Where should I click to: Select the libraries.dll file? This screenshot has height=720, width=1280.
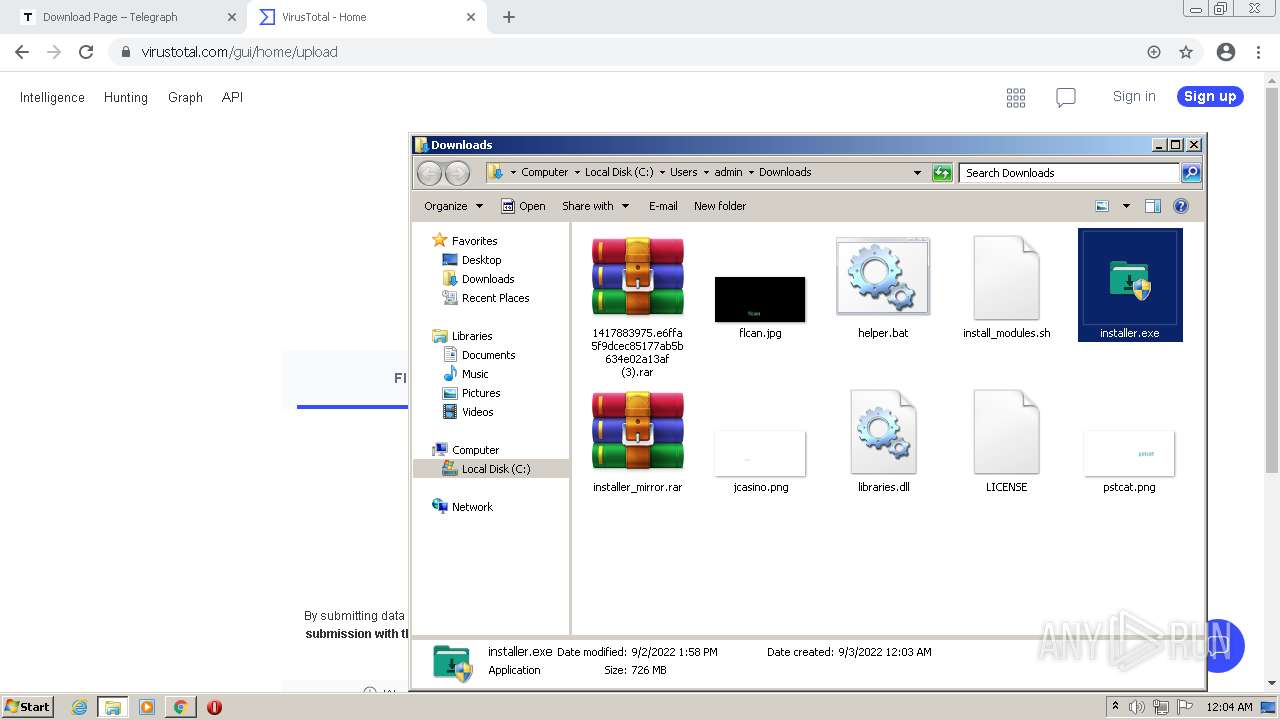[x=883, y=441]
